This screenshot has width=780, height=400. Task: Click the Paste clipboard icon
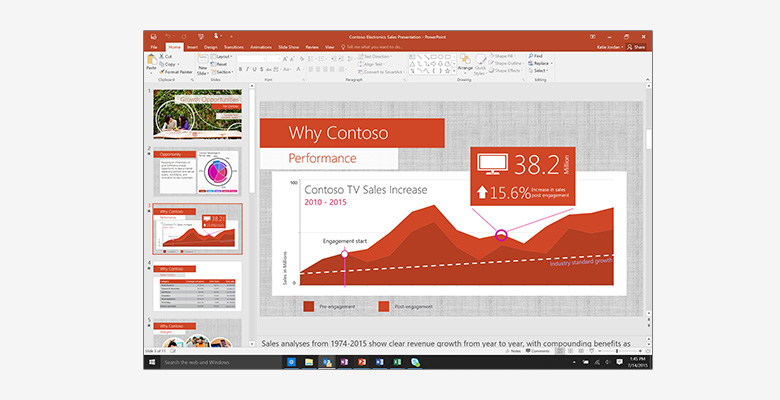tap(152, 63)
